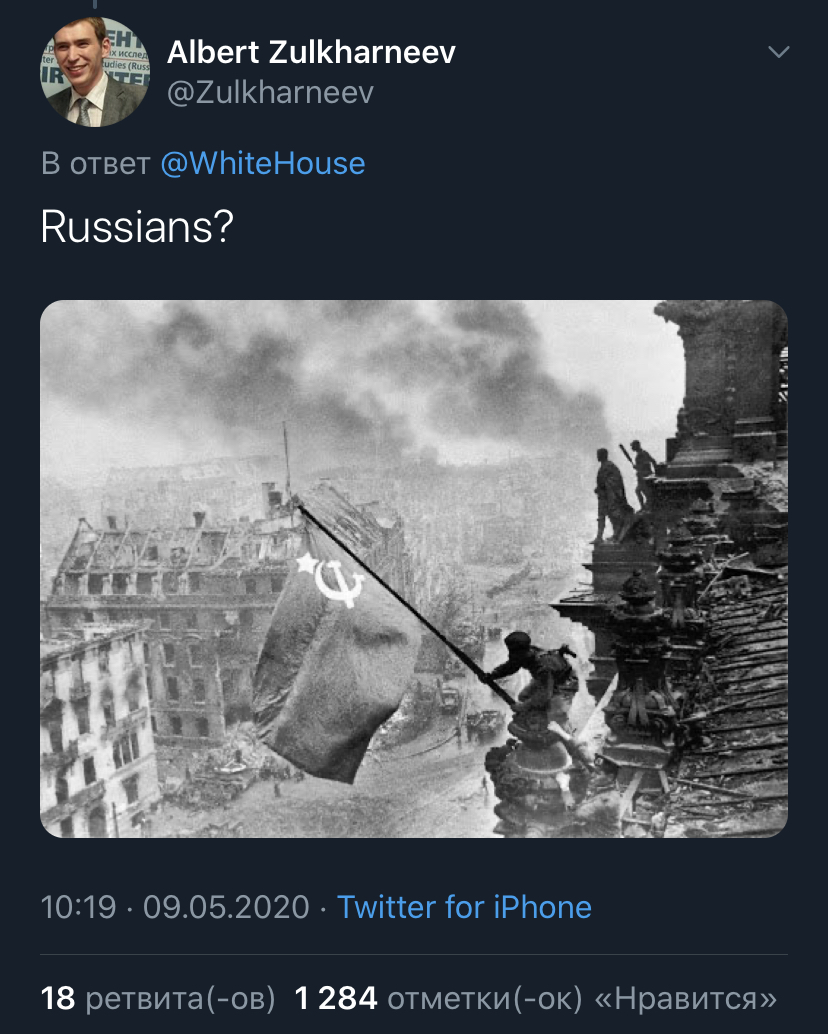Open the @WhiteHouse mention link
This screenshot has width=828, height=1034.
point(263,163)
